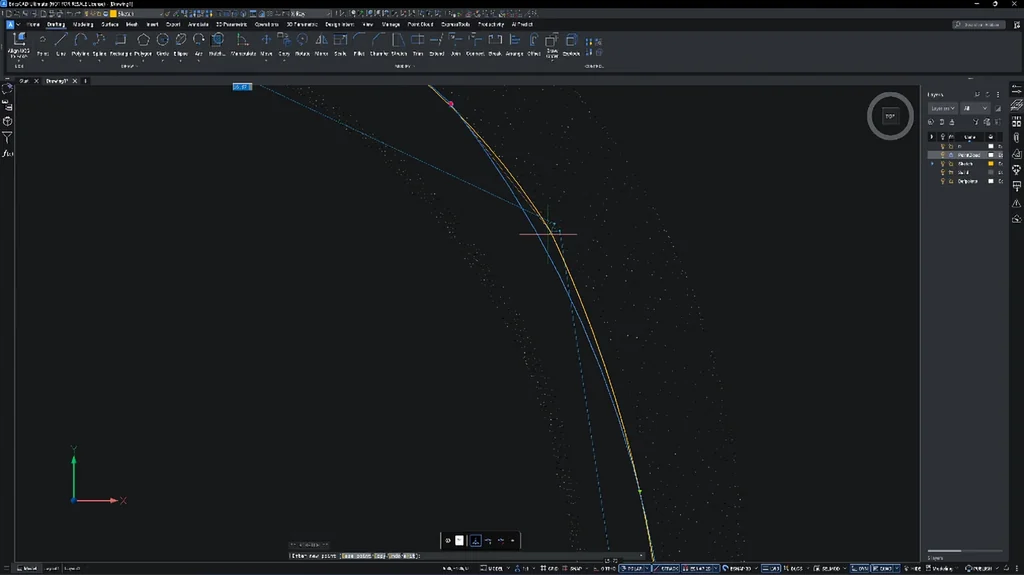The width and height of the screenshot is (1024, 575).
Task: Toggle DYN in status bar
Action: coord(859,568)
